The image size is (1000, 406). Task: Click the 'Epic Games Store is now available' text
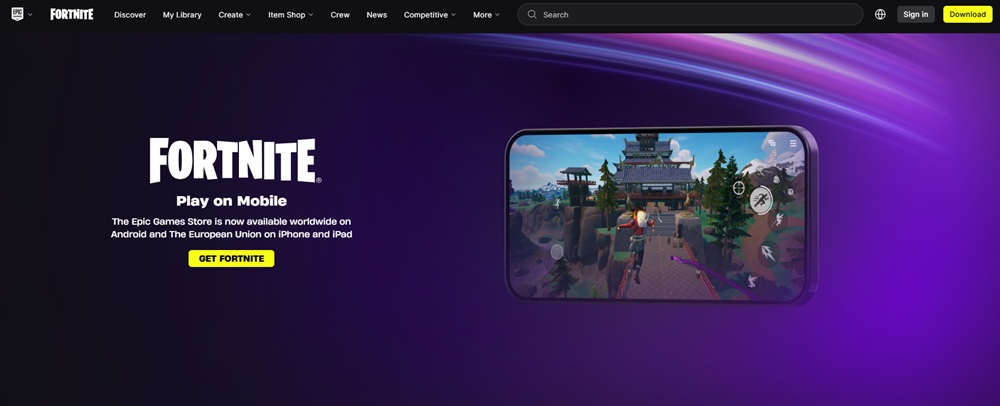(232, 228)
